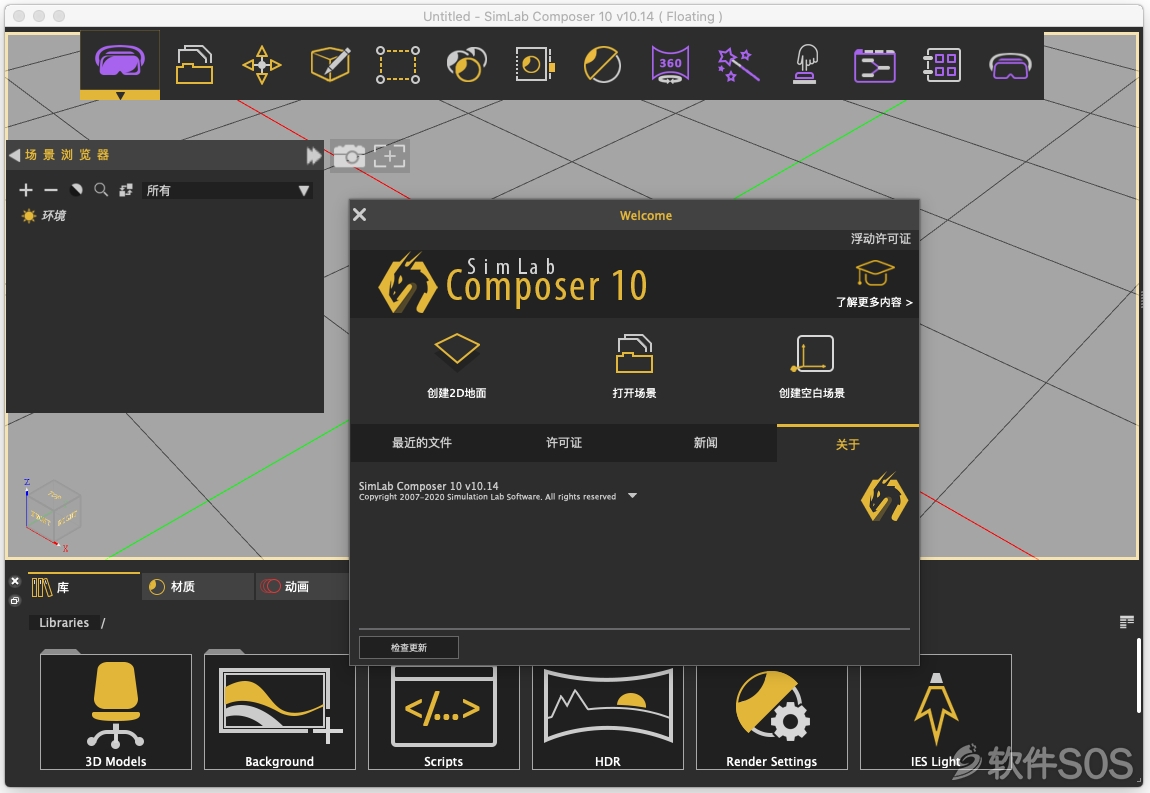1150x793 pixels.
Task: Close the bottom library panel
Action: (x=15, y=581)
